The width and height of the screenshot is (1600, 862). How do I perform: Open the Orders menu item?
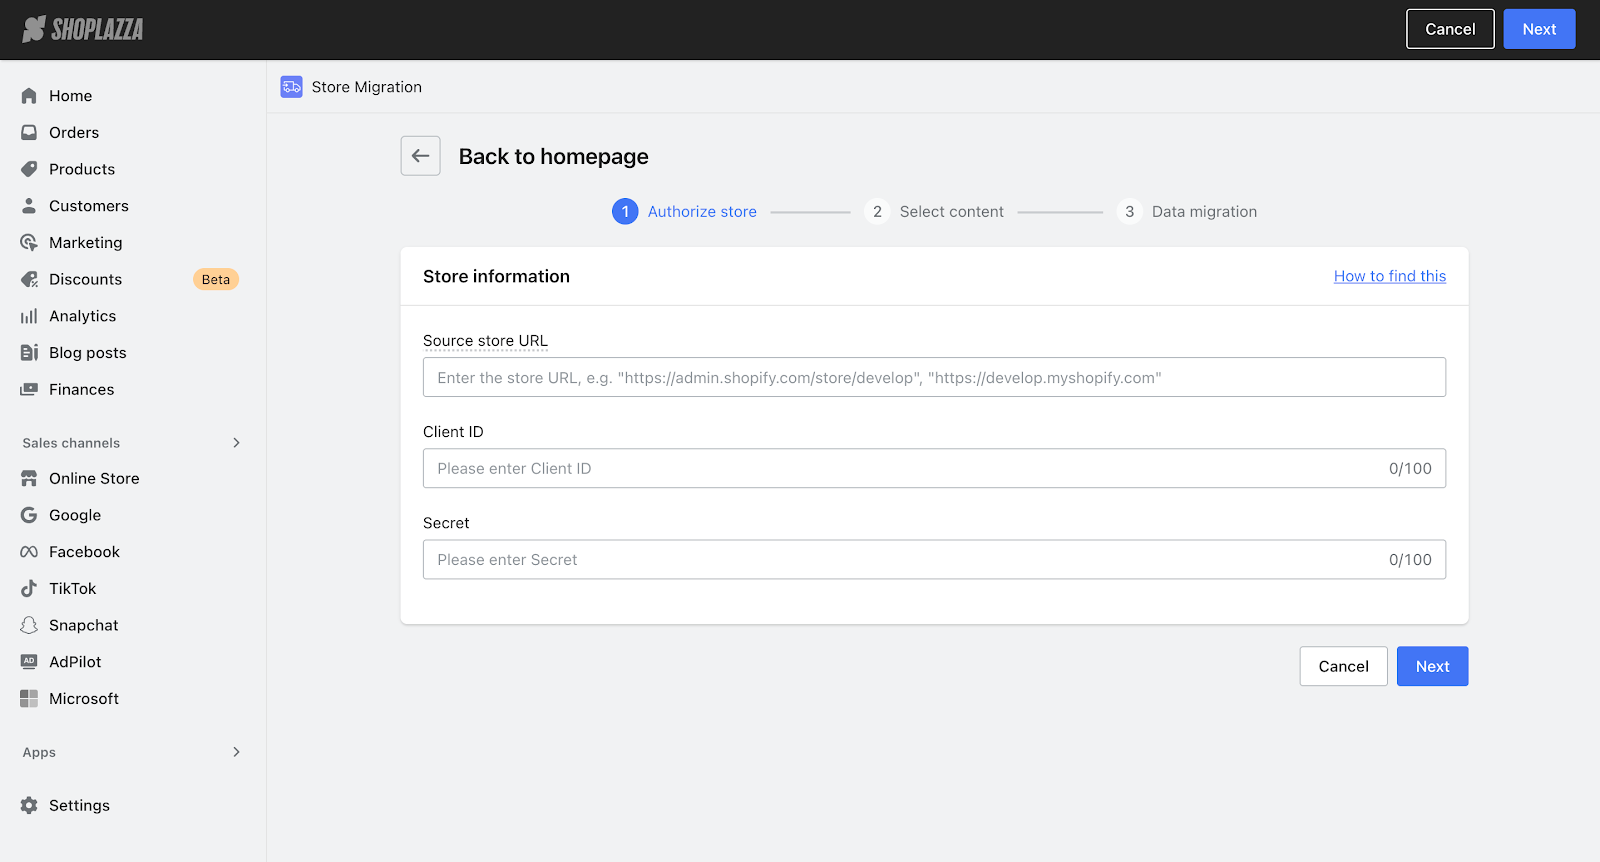74,133
